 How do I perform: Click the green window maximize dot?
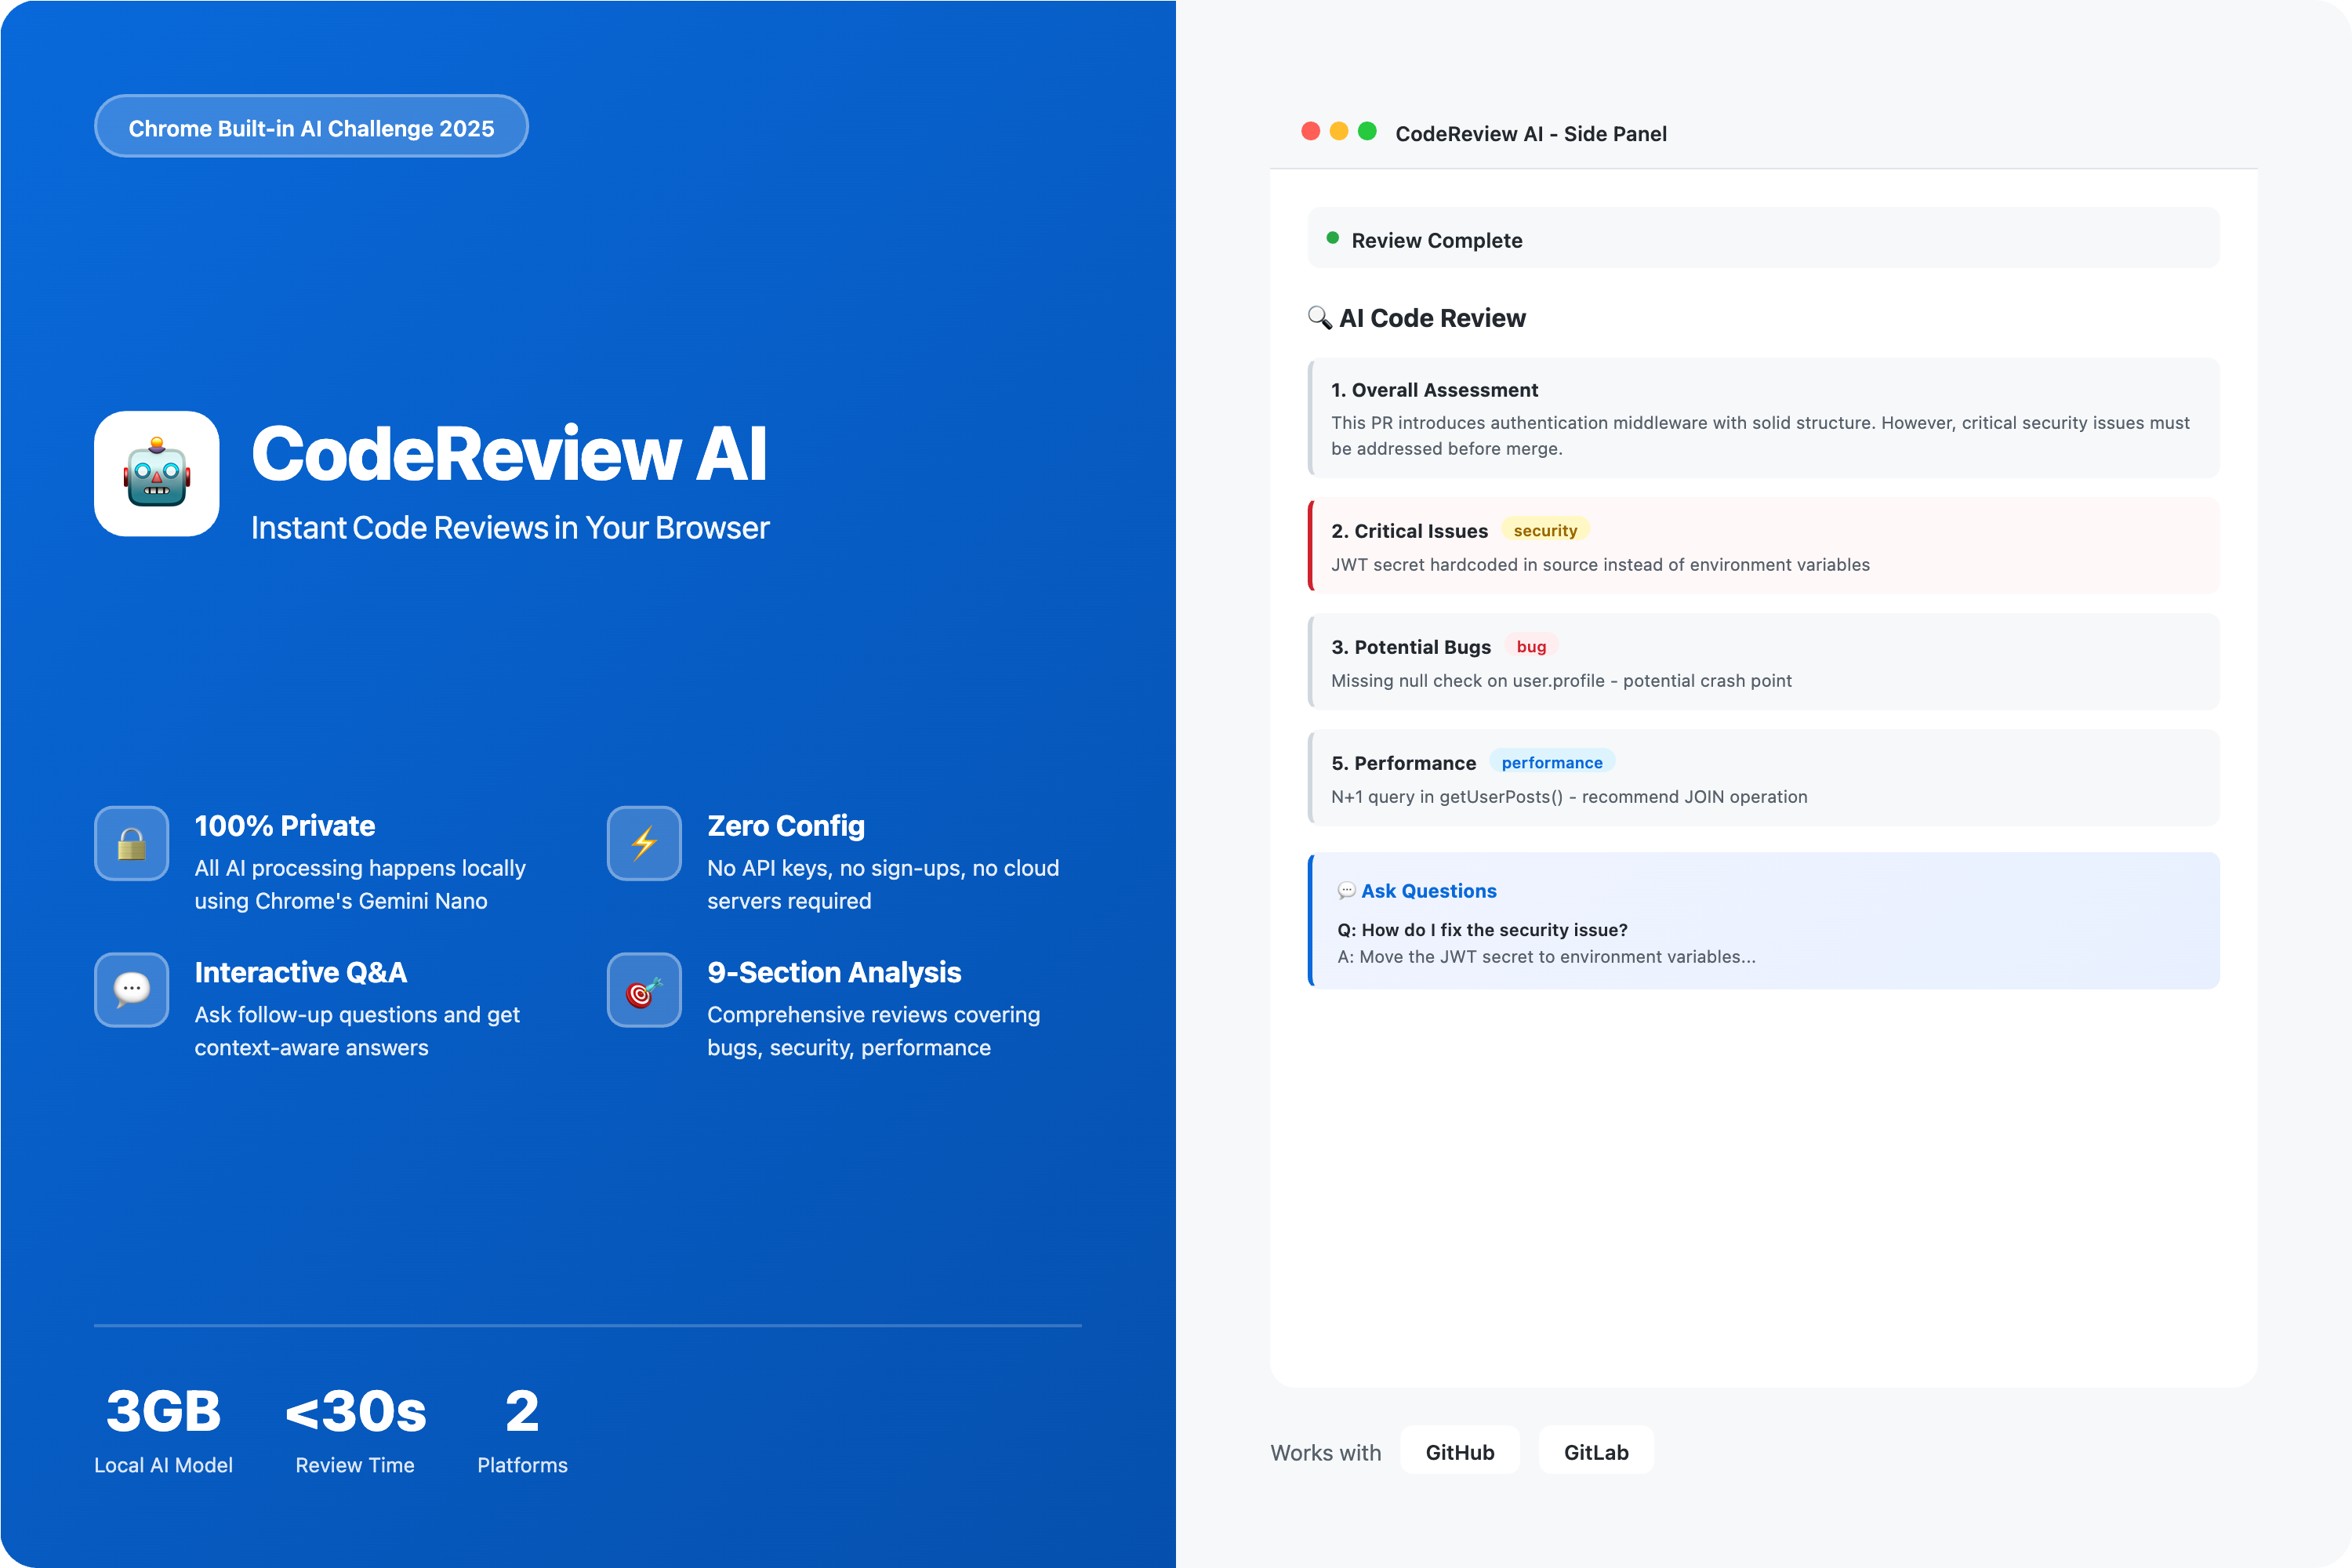[x=1367, y=131]
